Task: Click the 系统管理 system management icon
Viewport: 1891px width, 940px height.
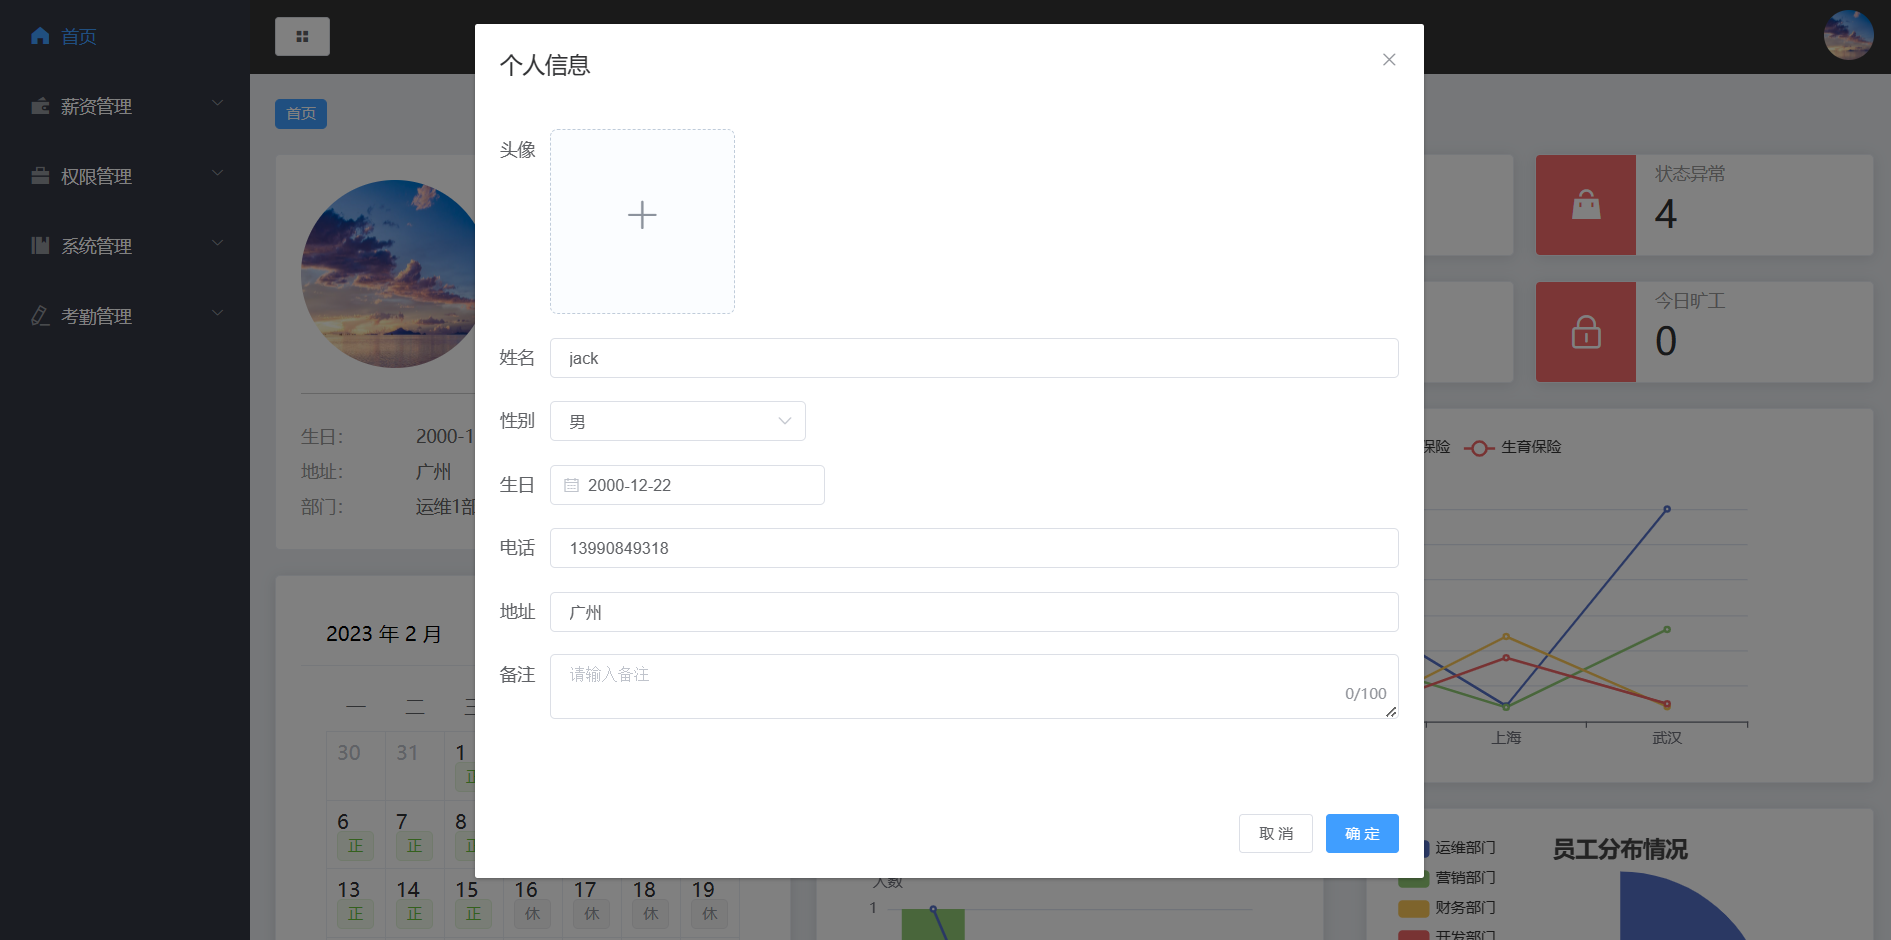Action: (40, 245)
